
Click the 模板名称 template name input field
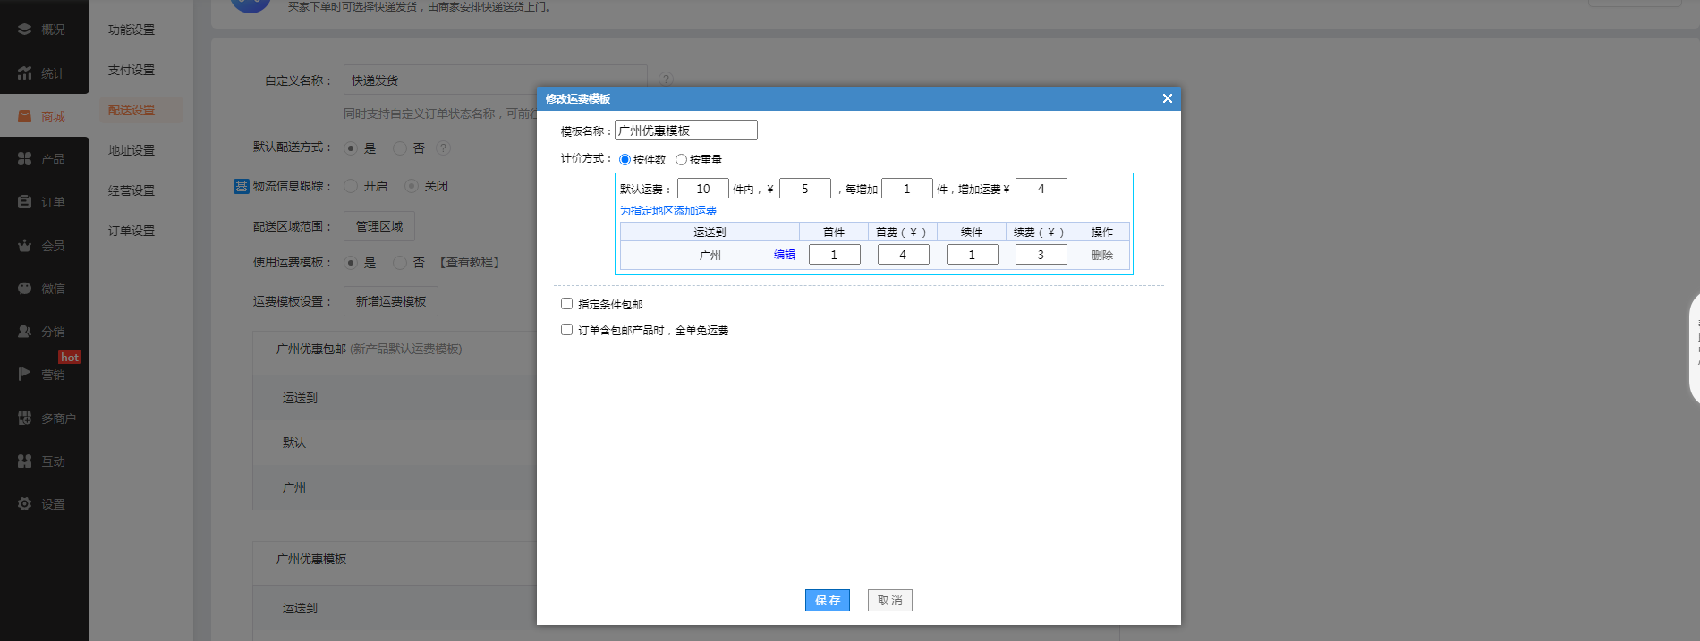[x=686, y=131]
